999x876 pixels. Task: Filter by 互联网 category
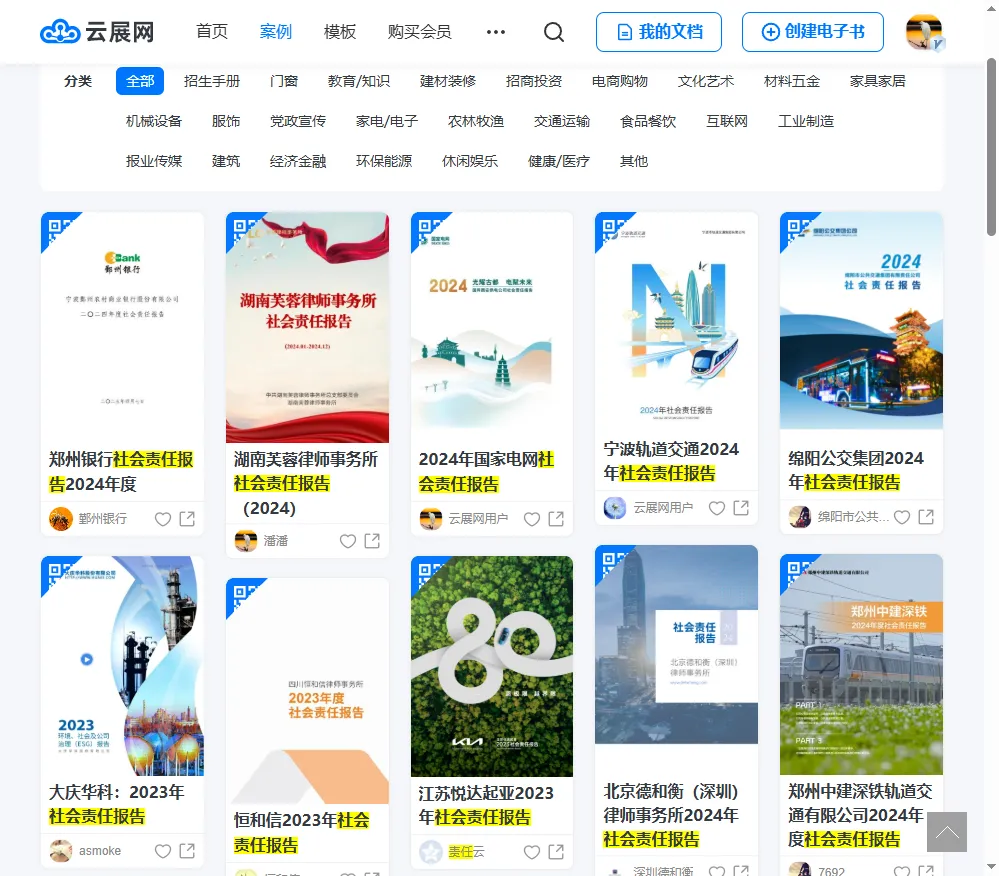[x=727, y=121]
